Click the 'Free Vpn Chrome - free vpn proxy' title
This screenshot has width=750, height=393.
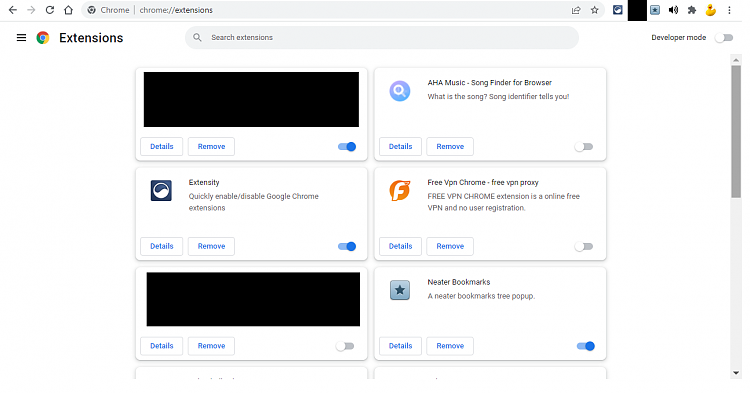[483, 182]
